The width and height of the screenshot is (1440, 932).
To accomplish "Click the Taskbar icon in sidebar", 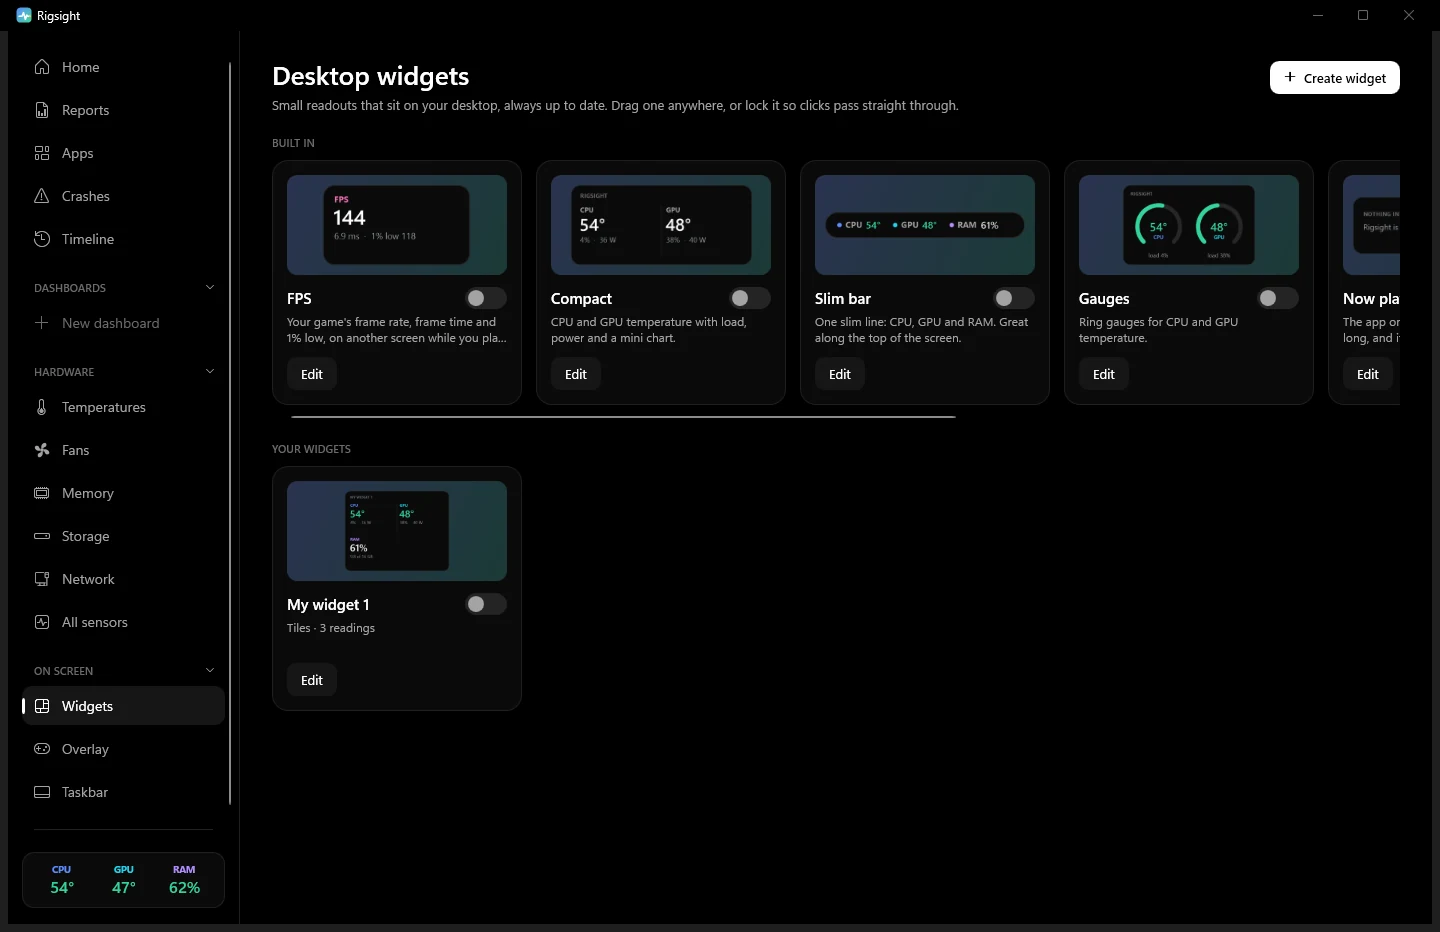I will (x=42, y=792).
